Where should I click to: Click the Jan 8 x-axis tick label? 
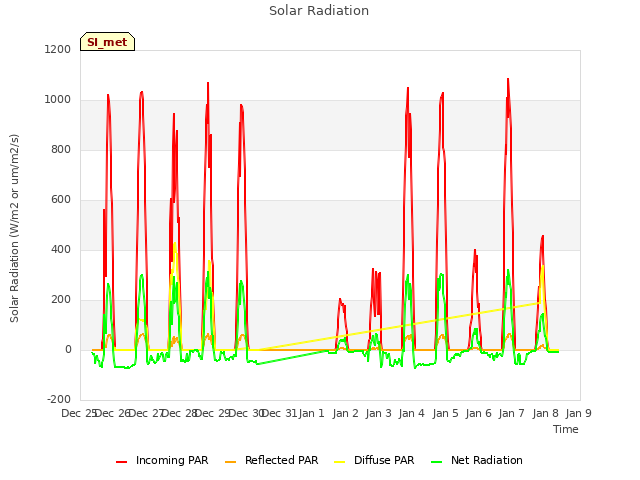pos(545,413)
